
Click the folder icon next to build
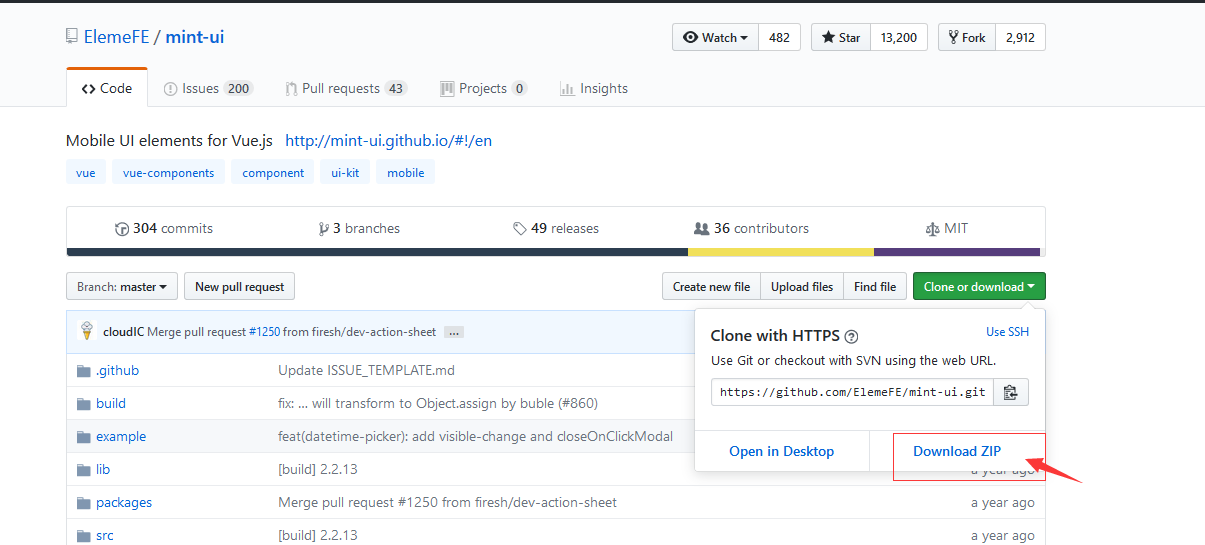84,404
